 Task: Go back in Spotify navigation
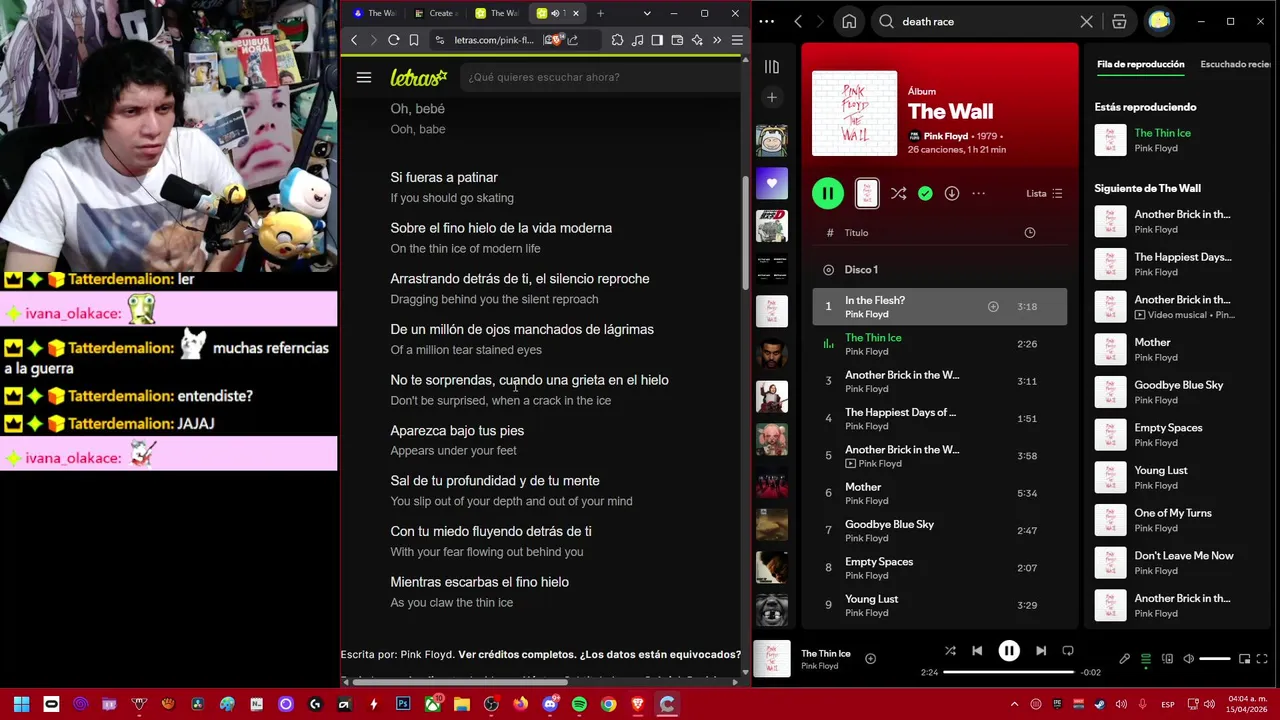tap(798, 21)
